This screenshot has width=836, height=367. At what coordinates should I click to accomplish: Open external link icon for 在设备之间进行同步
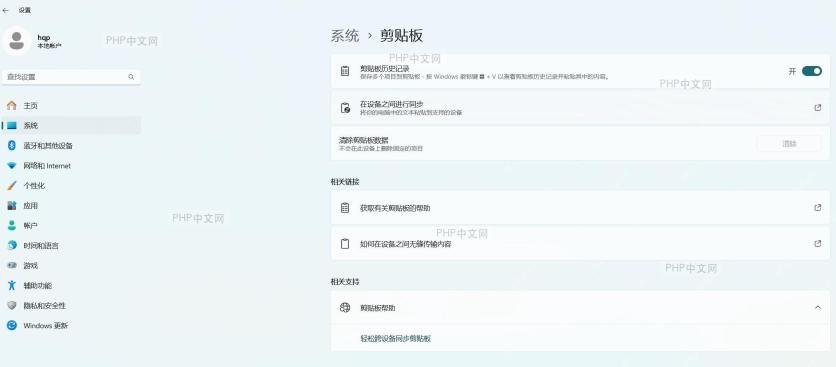(x=817, y=108)
